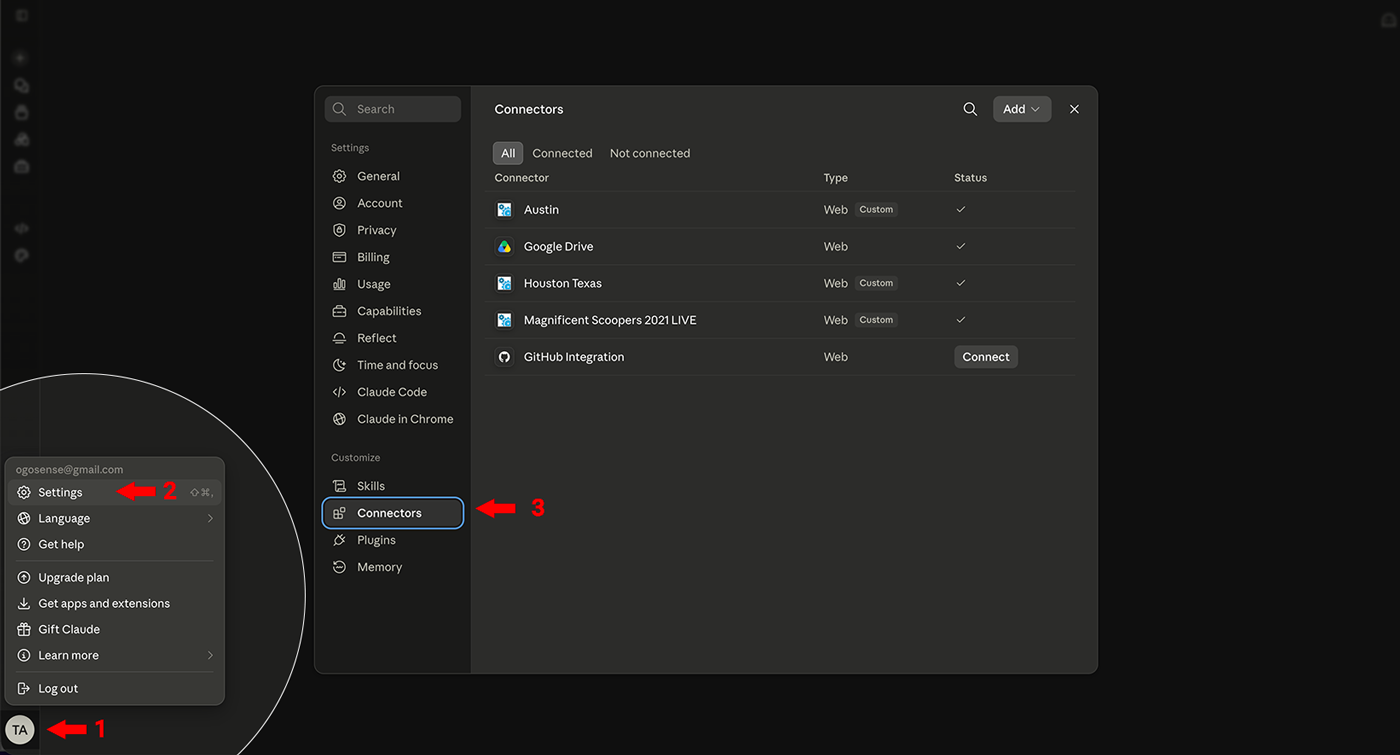Viewport: 1400px width, 755px height.
Task: Open Claude Code via its code brackets icon
Action: pyautogui.click(x=339, y=392)
